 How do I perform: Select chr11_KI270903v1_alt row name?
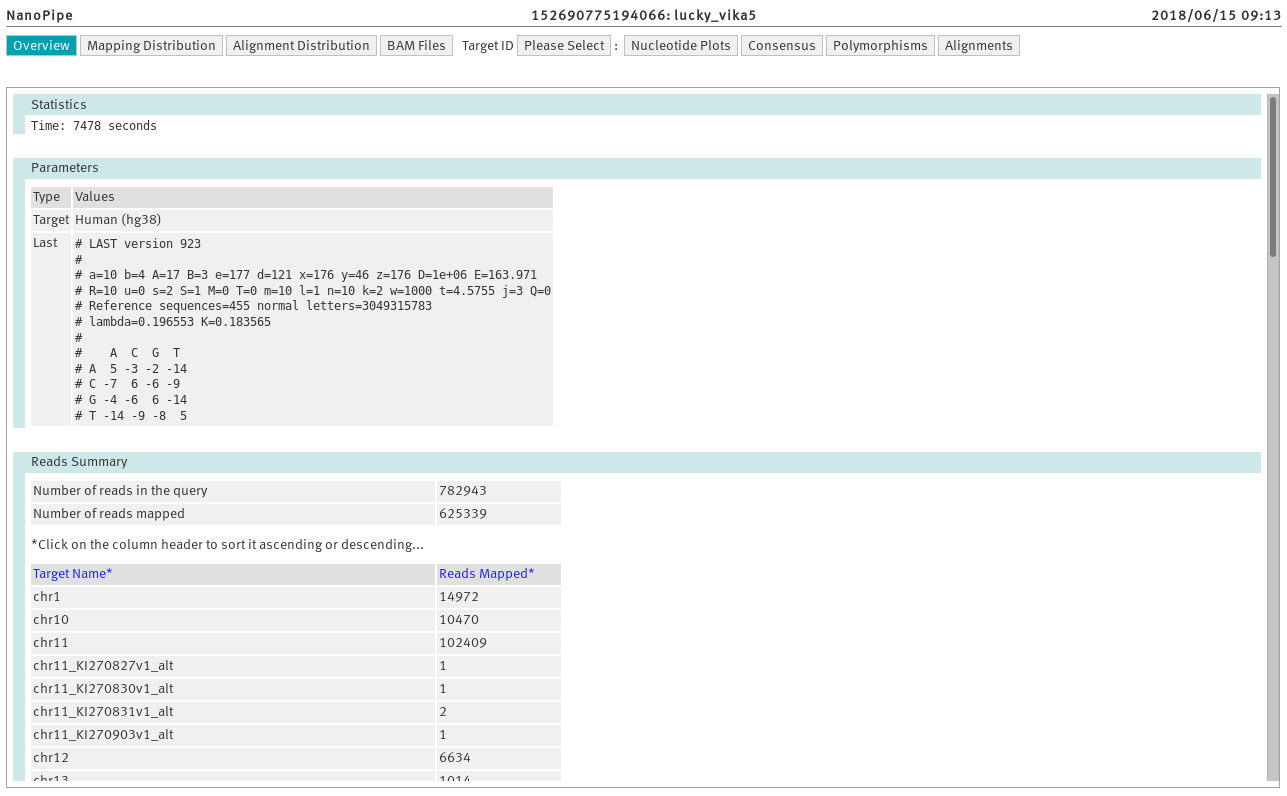point(233,735)
